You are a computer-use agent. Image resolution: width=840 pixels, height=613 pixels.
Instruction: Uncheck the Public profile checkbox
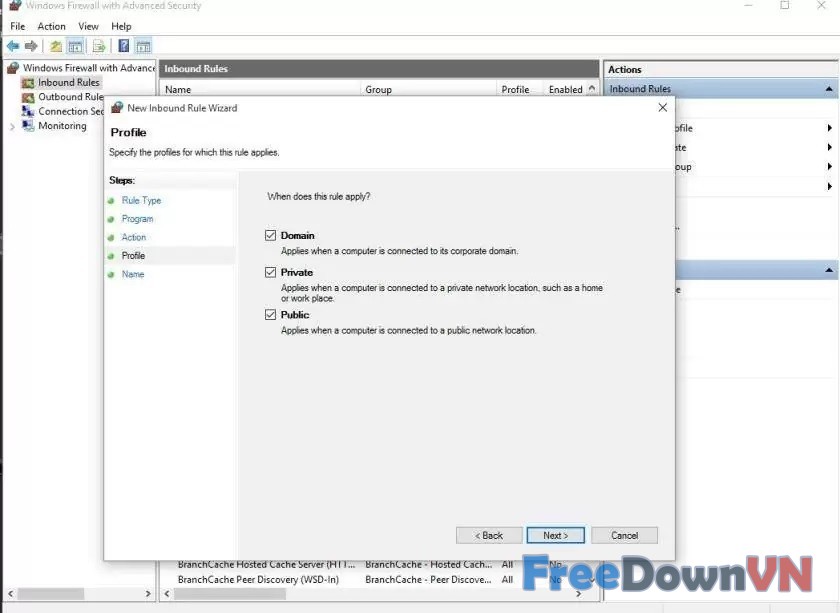tap(270, 315)
